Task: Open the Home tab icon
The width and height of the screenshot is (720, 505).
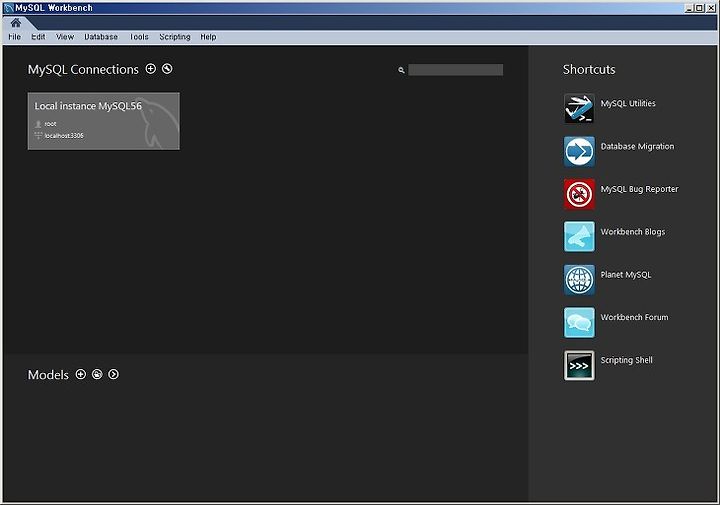Action: tap(16, 23)
